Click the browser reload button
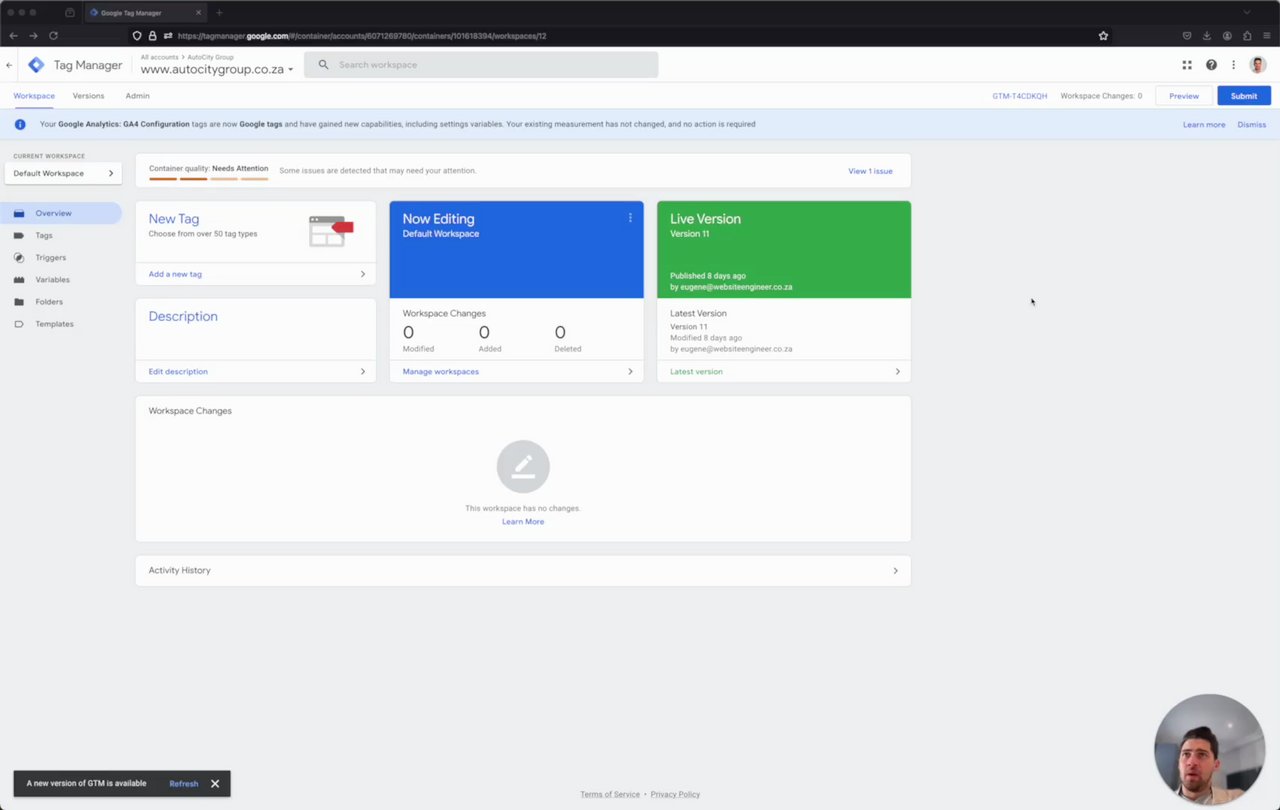 coord(53,36)
